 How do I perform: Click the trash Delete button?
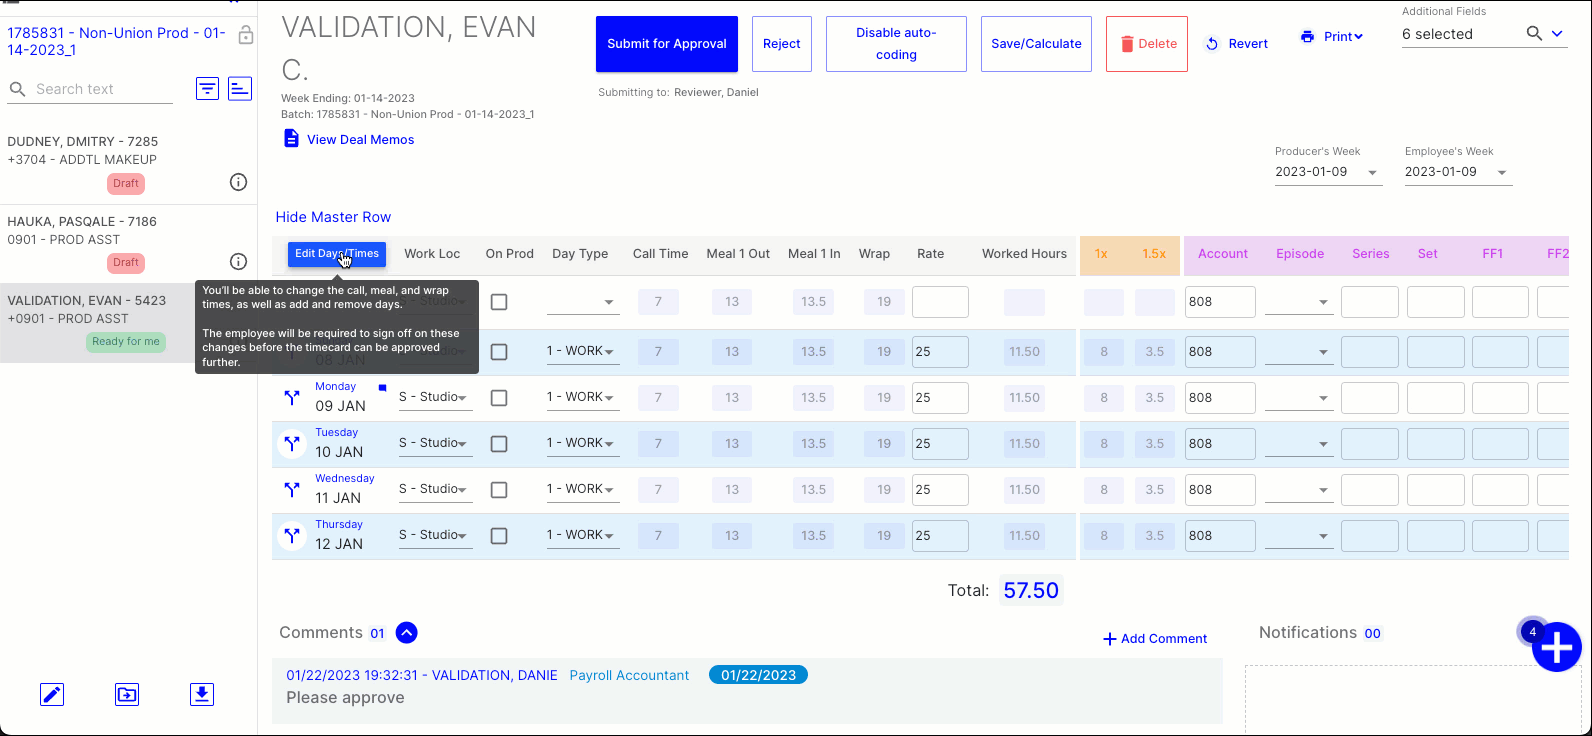[x=1146, y=44]
